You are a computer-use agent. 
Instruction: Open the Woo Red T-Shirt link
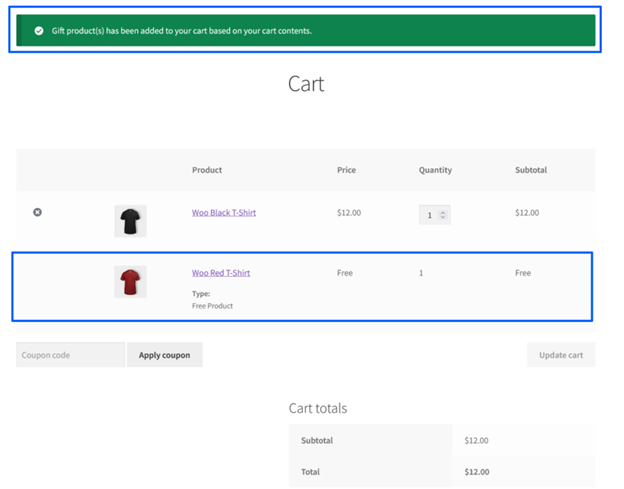[221, 273]
